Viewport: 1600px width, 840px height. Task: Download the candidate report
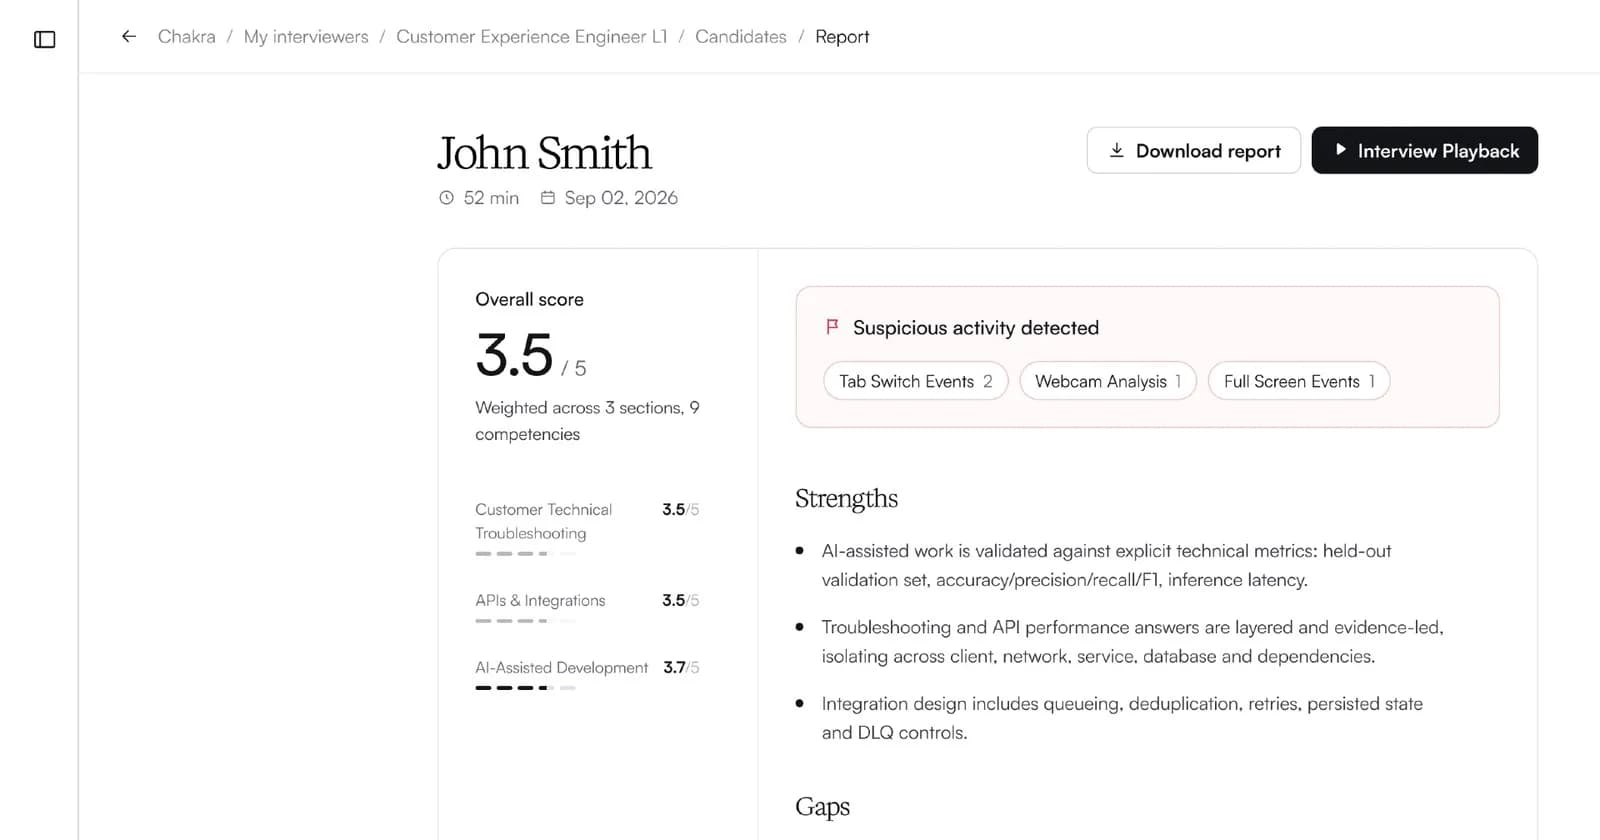click(1194, 151)
